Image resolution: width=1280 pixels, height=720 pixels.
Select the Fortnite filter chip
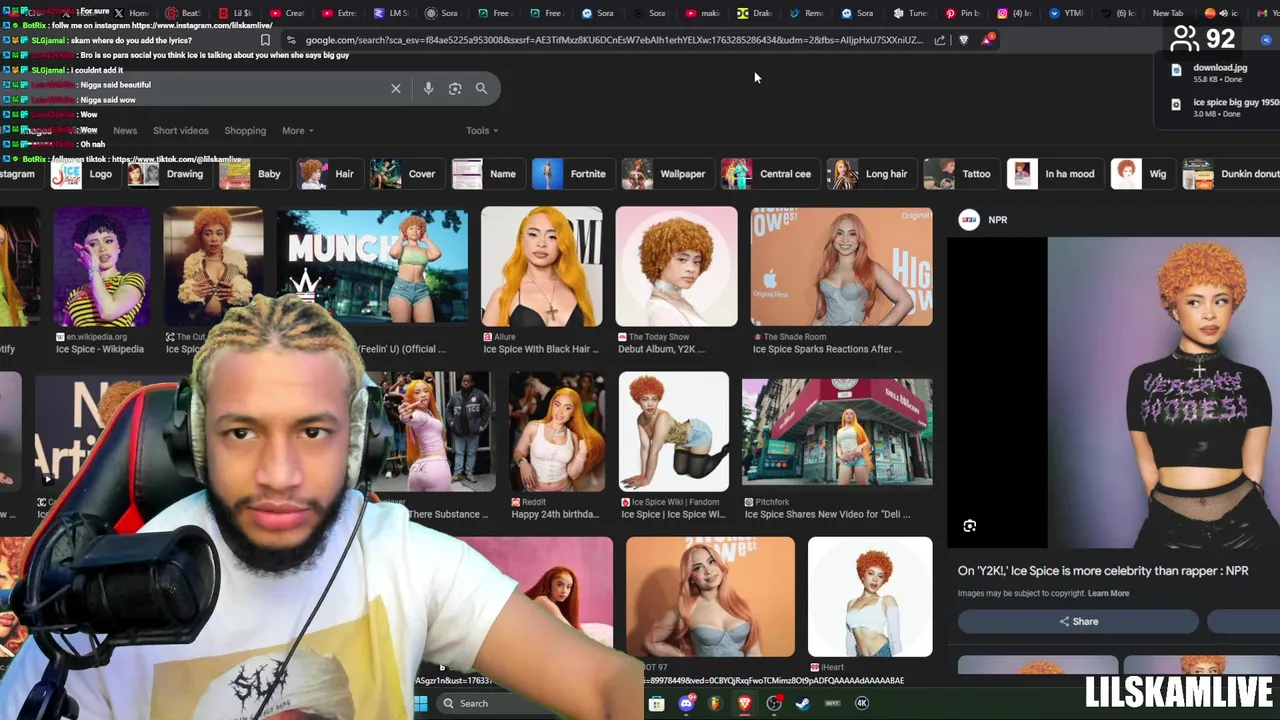(x=572, y=174)
